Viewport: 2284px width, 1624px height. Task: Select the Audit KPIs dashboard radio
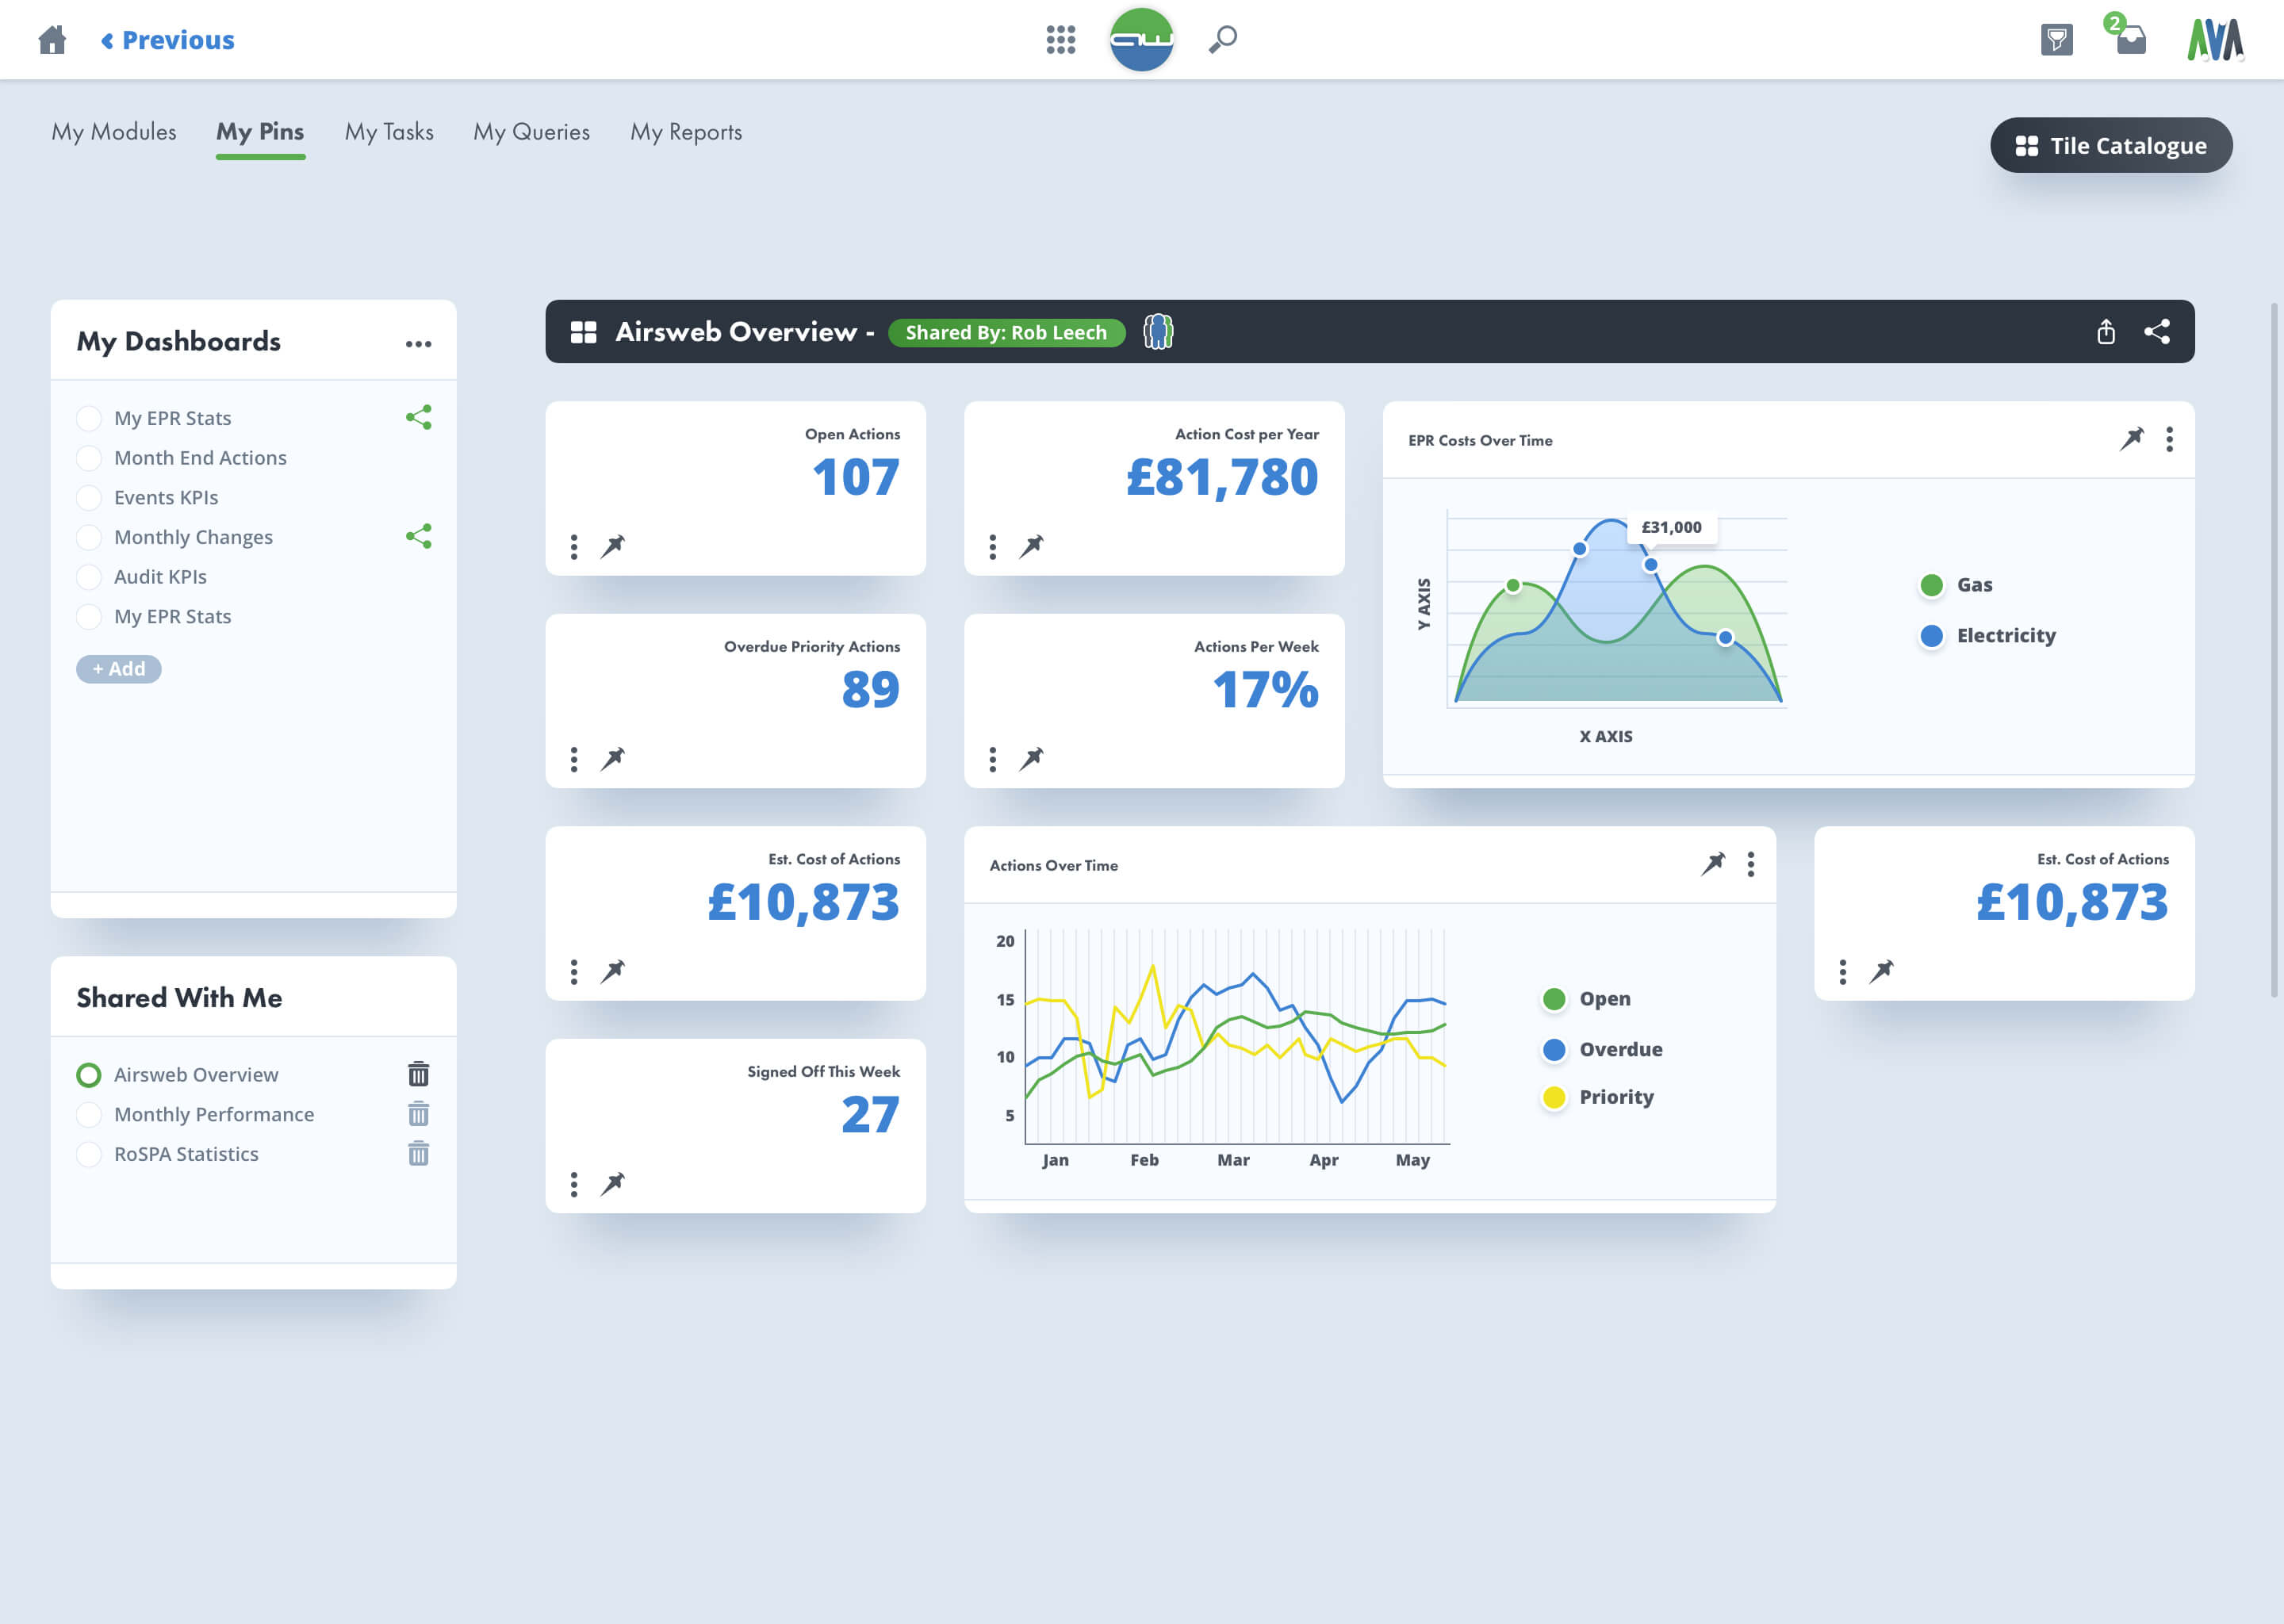click(89, 577)
